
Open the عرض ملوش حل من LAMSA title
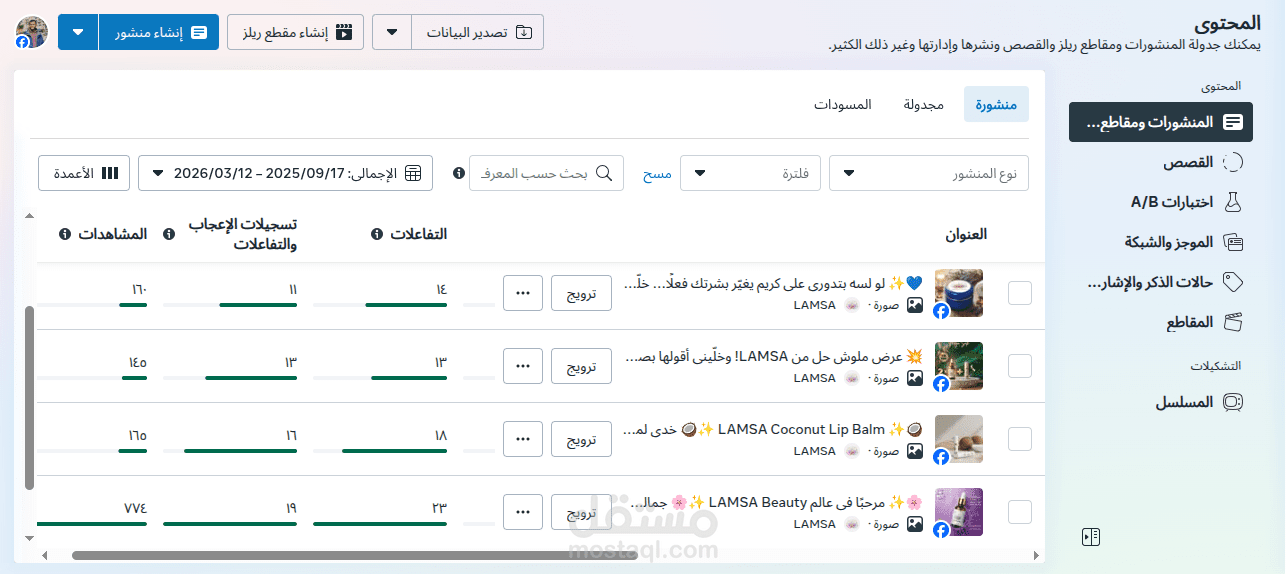(774, 356)
